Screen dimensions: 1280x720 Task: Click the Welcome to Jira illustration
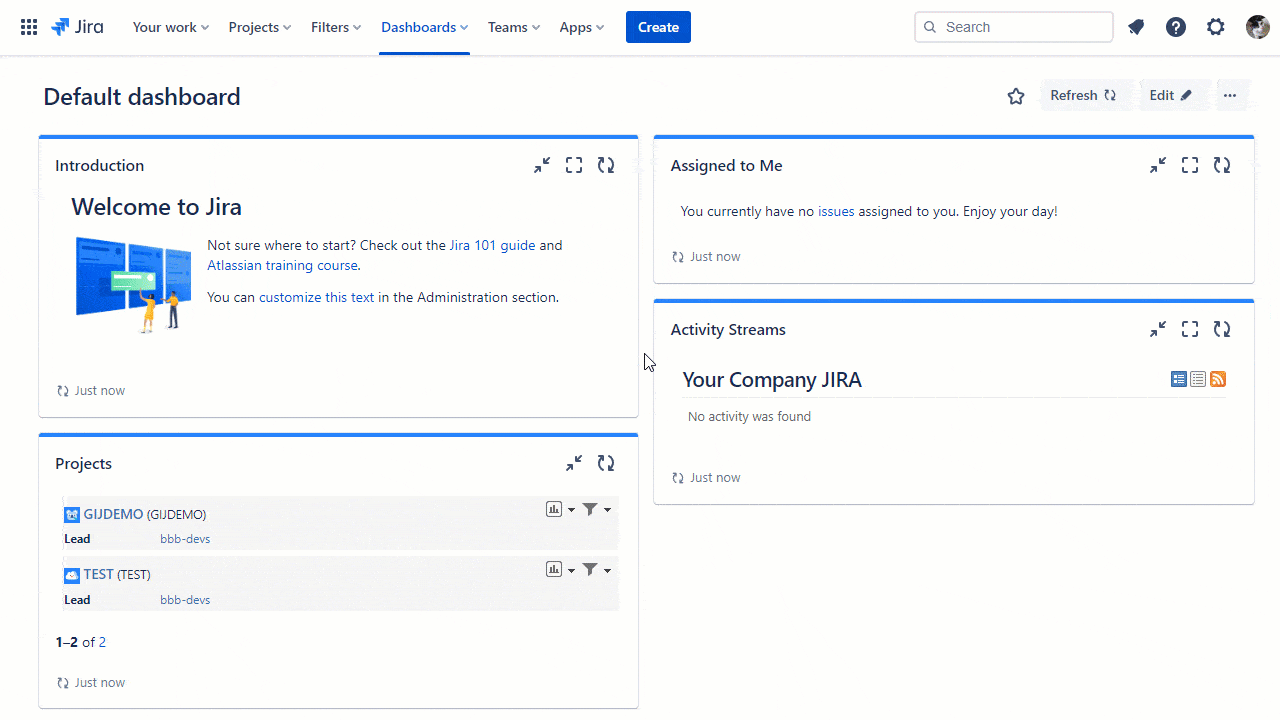click(133, 284)
